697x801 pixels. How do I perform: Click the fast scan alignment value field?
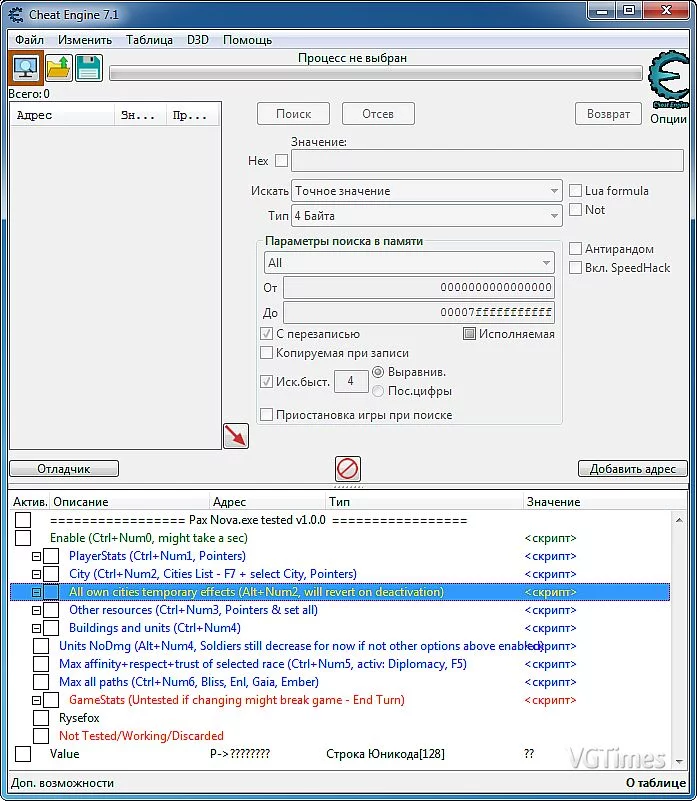click(x=351, y=381)
